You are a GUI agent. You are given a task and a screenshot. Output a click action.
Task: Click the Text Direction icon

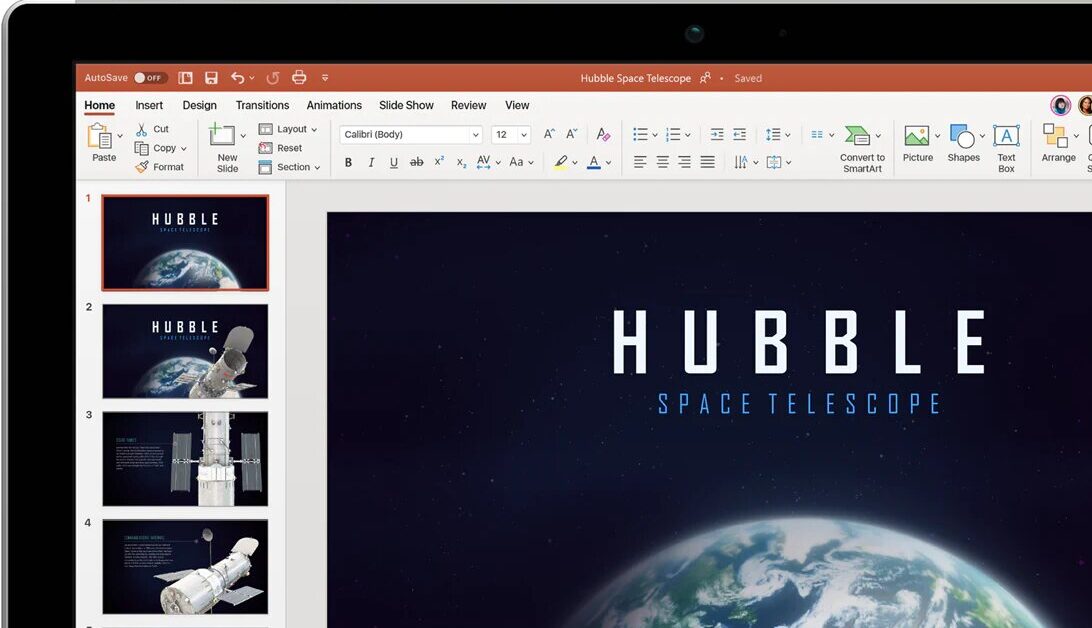[740, 162]
